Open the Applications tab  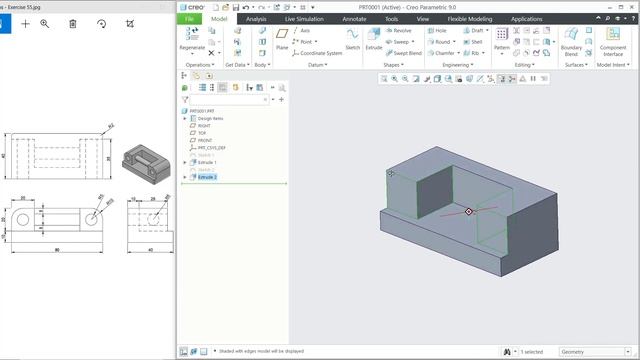click(x=527, y=19)
